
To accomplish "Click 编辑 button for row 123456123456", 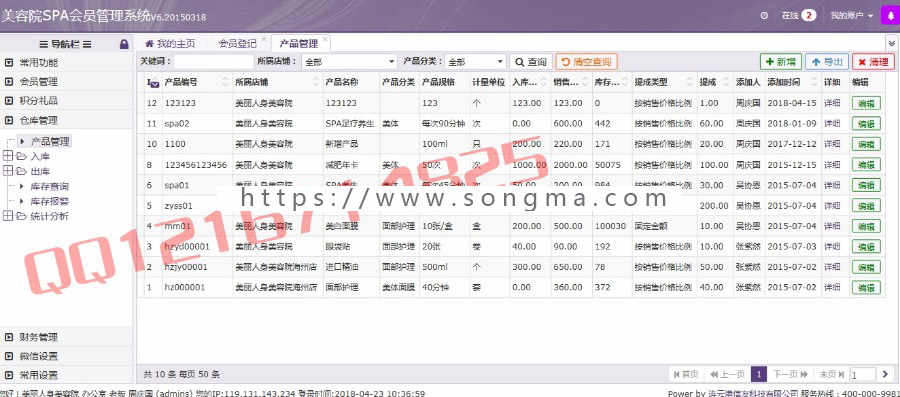I will tap(866, 165).
